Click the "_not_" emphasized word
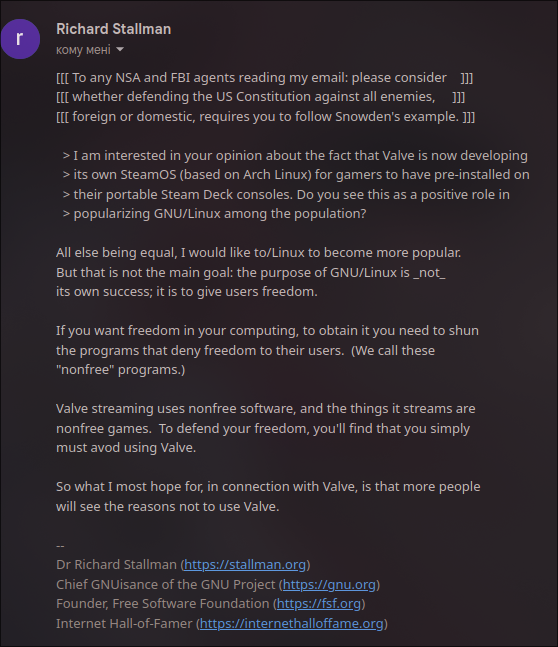This screenshot has height=647, width=558. (x=429, y=273)
